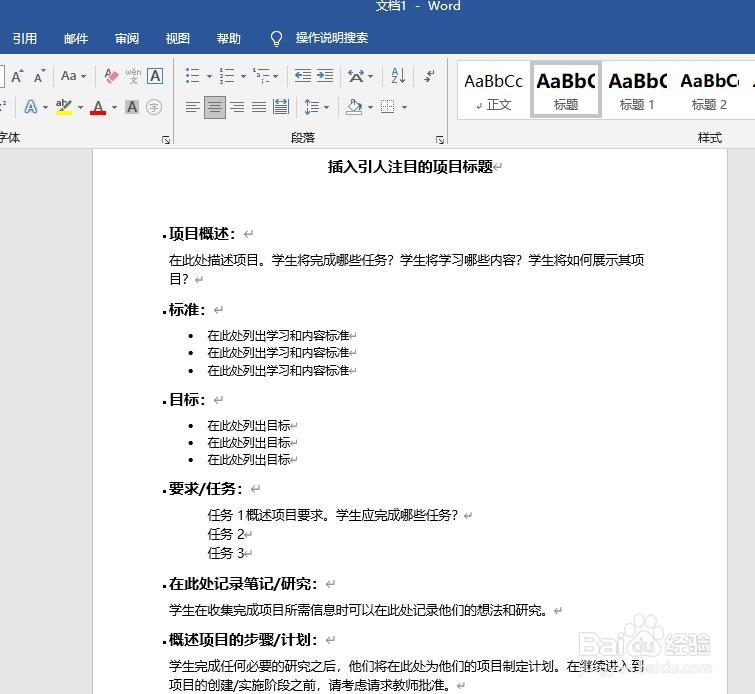
Task: Toggle Character Shading gray A icon
Action: (132, 106)
